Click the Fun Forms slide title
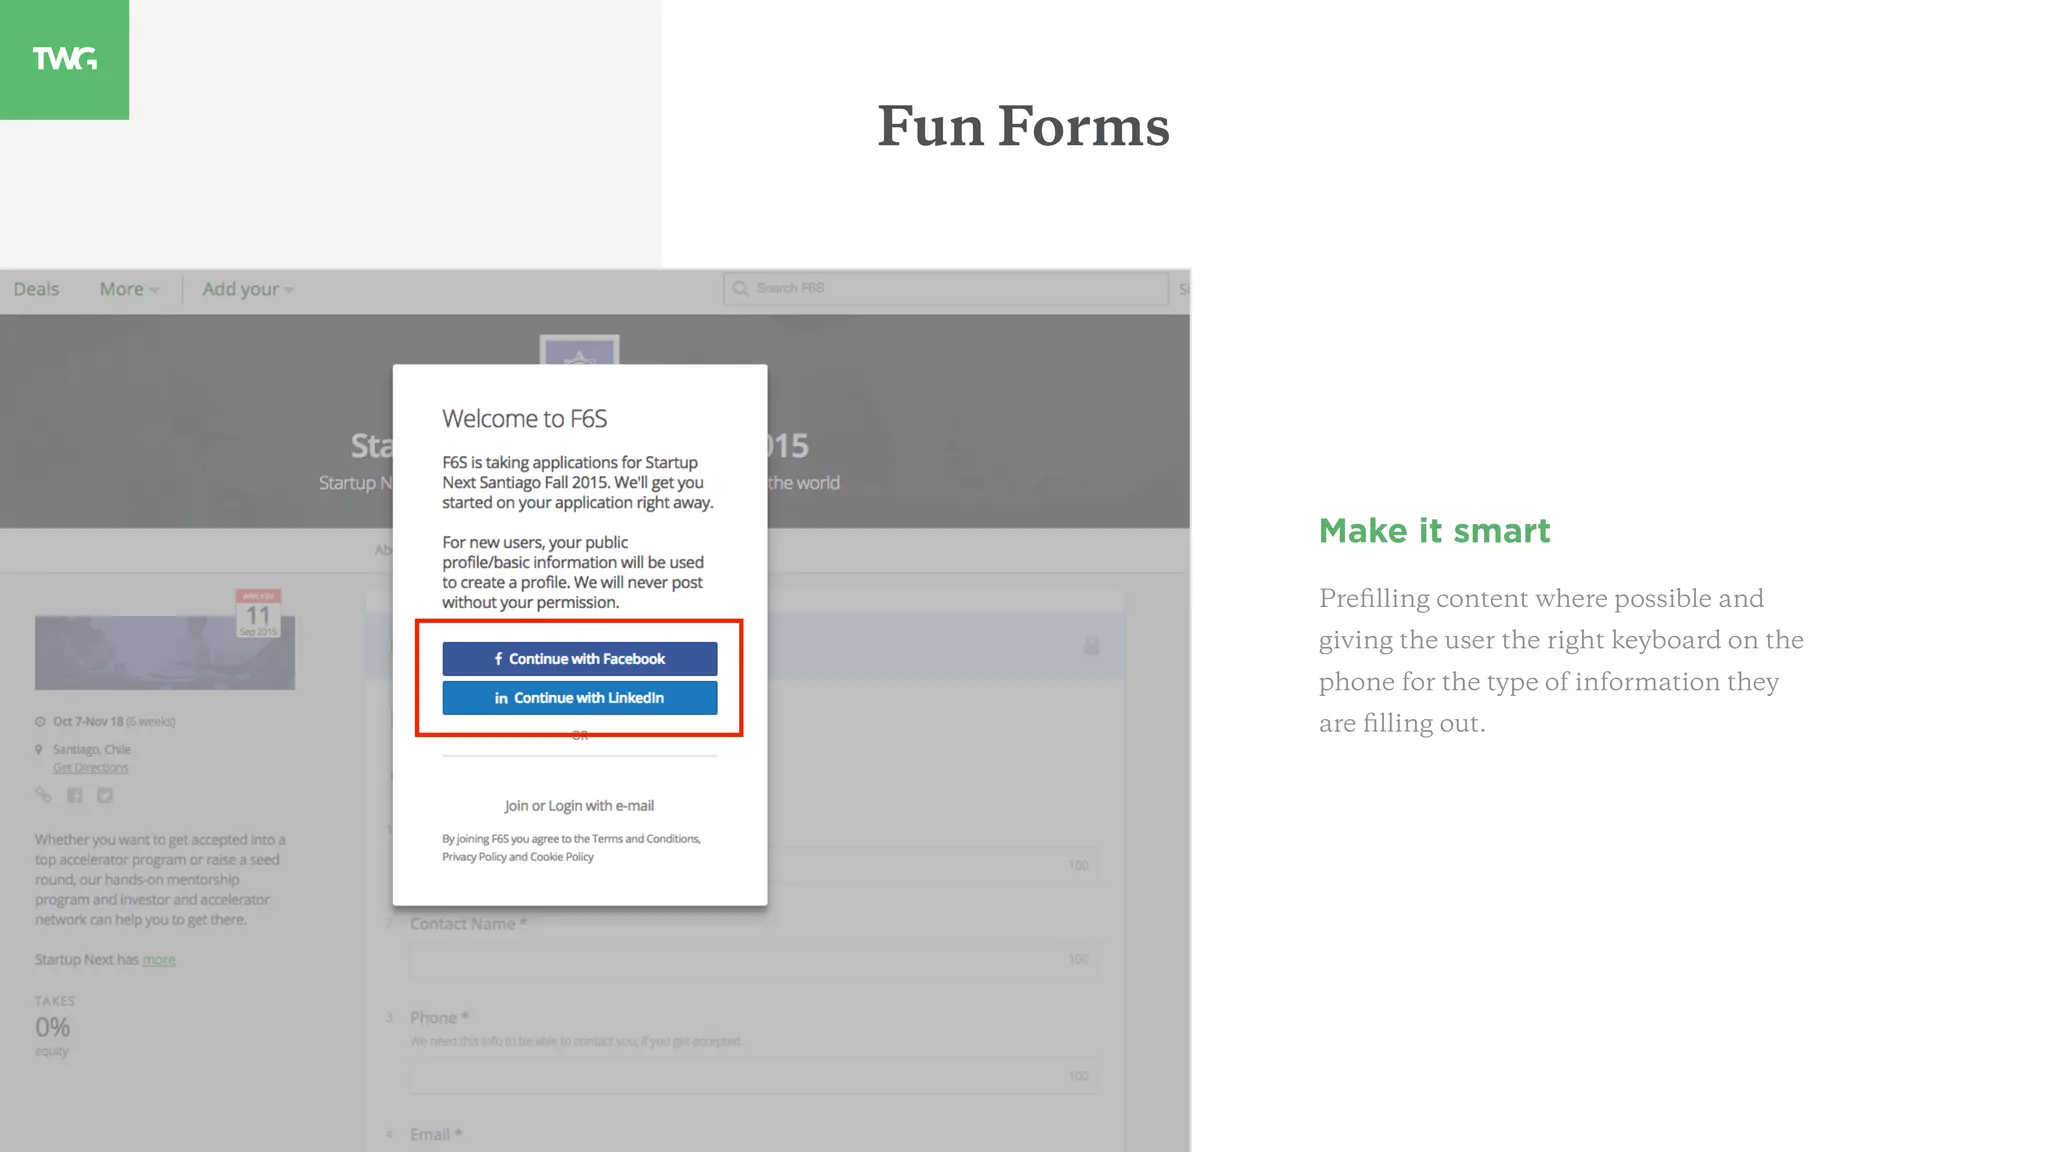Viewport: 2048px width, 1152px height. (x=1024, y=126)
